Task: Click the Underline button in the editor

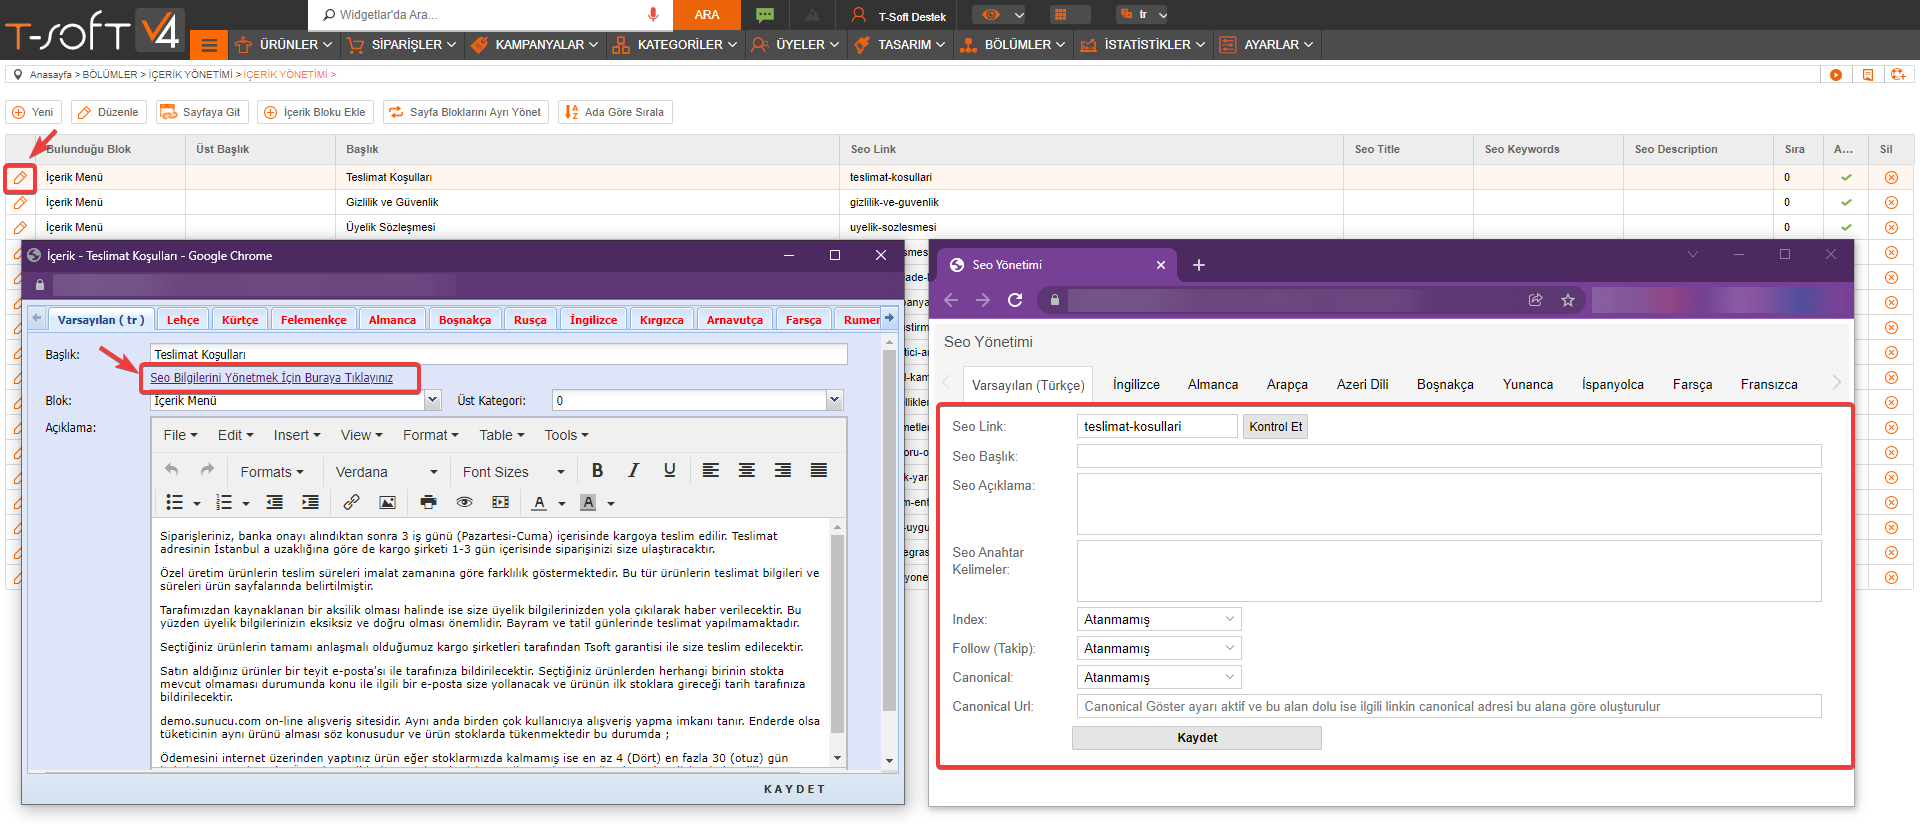Action: pyautogui.click(x=669, y=470)
